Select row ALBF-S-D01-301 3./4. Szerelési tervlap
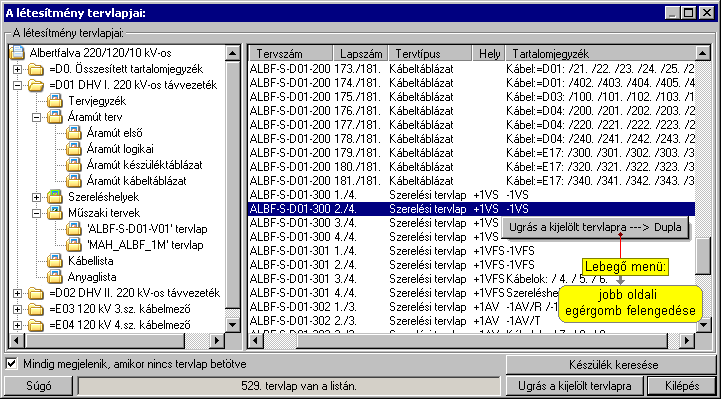Screen dimensions: 721x399 471,279
